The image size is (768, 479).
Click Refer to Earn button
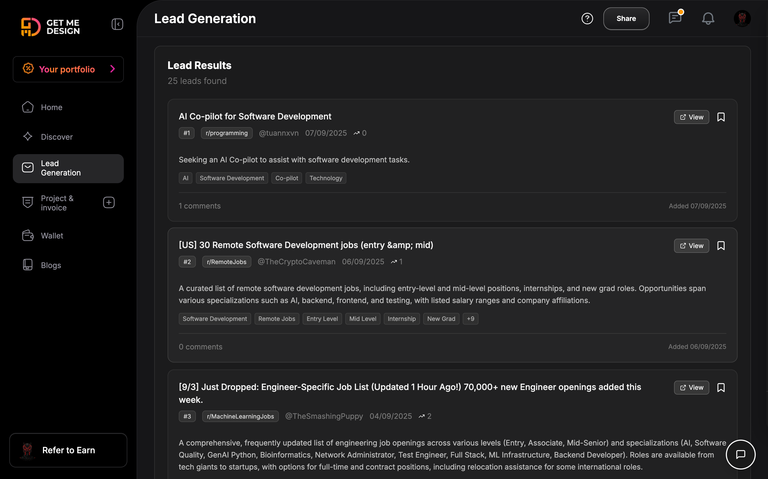click(x=68, y=450)
